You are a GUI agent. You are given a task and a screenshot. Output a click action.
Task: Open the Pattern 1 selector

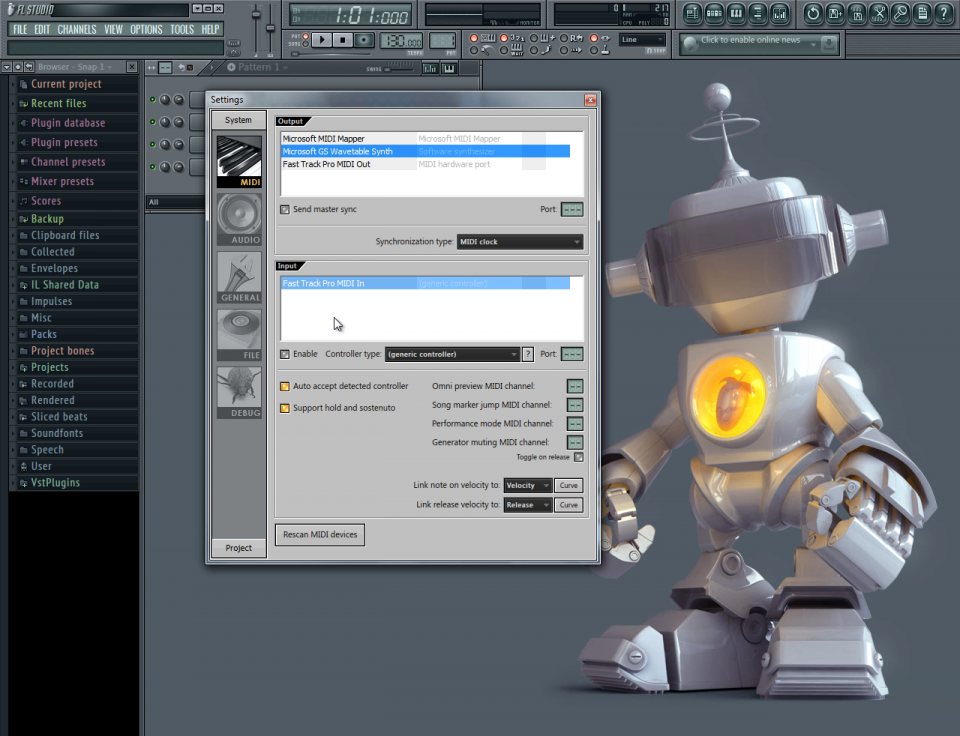(x=257, y=67)
